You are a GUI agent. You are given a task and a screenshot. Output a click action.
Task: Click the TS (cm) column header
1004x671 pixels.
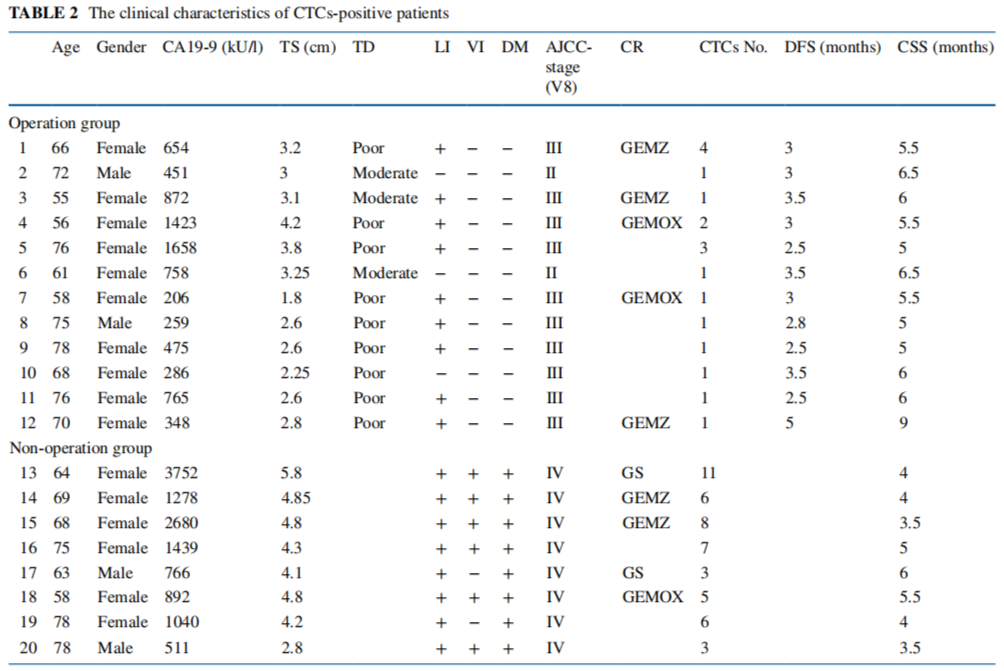pyautogui.click(x=308, y=47)
